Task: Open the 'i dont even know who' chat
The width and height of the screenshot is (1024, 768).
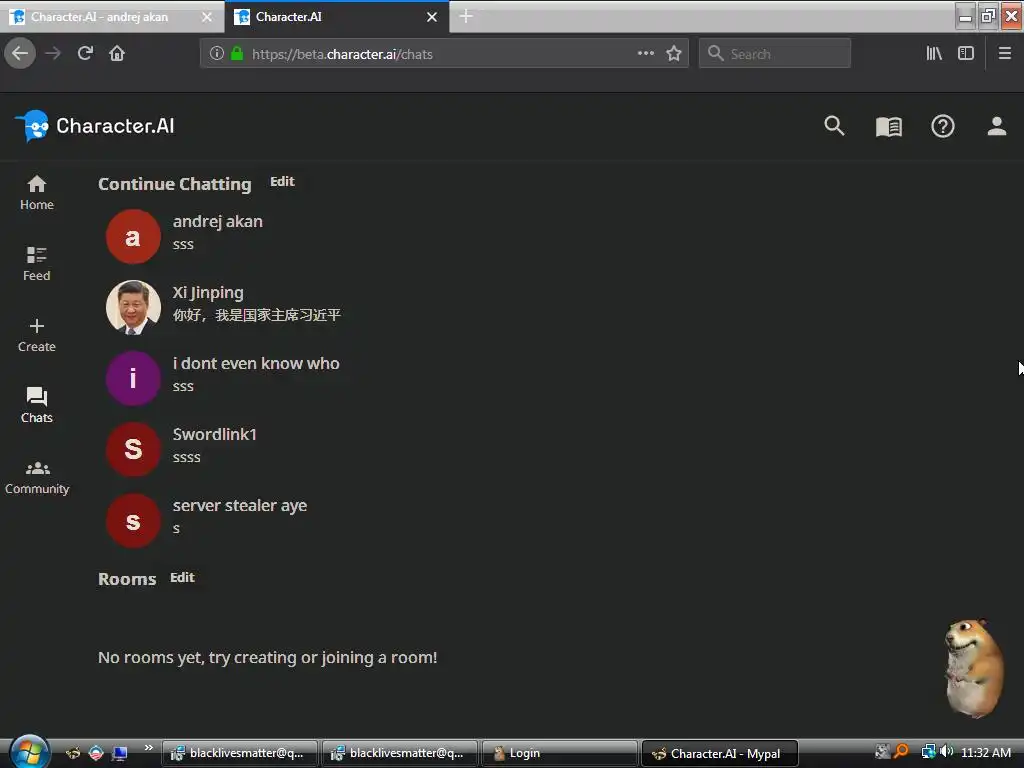Action: pyautogui.click(x=223, y=378)
